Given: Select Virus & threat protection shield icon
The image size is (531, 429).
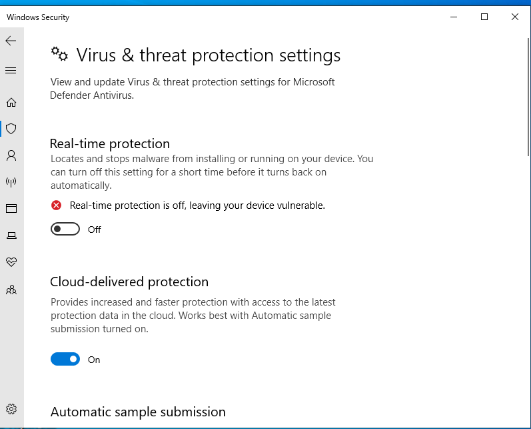Looking at the screenshot, I should 11,129.
